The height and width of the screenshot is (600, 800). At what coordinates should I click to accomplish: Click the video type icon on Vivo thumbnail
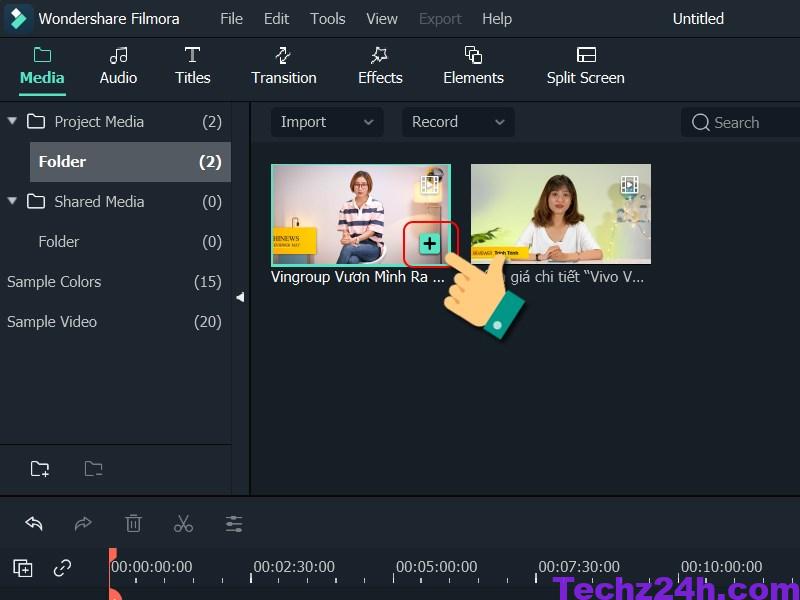[x=630, y=185]
